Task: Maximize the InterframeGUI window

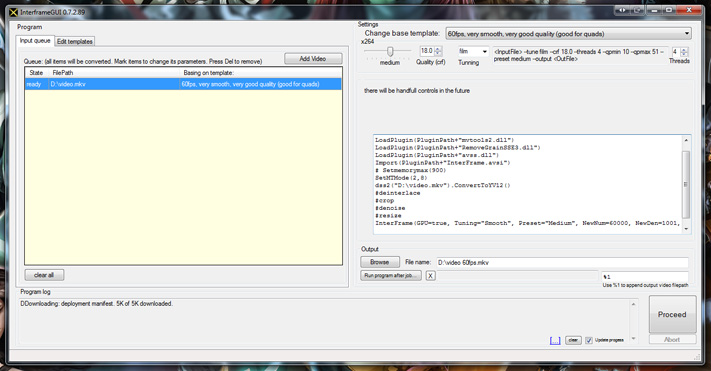Action: pos(668,10)
